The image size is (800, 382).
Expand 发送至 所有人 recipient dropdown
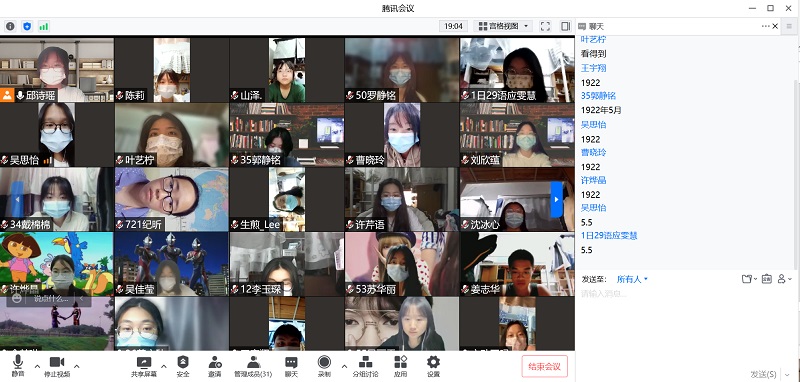coord(632,279)
